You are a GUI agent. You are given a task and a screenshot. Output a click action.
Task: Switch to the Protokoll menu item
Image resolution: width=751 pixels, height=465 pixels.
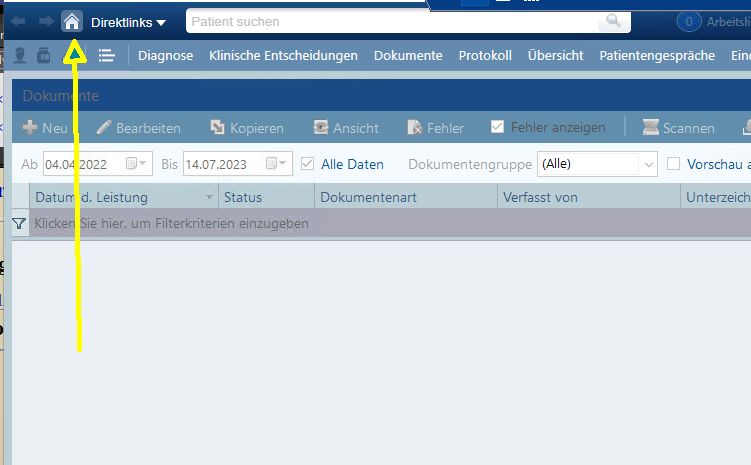pyautogui.click(x=485, y=56)
